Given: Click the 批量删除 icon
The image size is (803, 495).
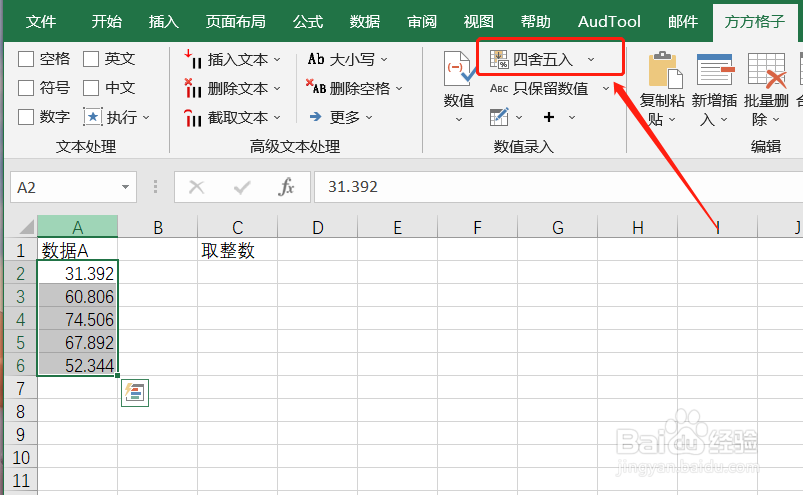Looking at the screenshot, I should point(767,70).
